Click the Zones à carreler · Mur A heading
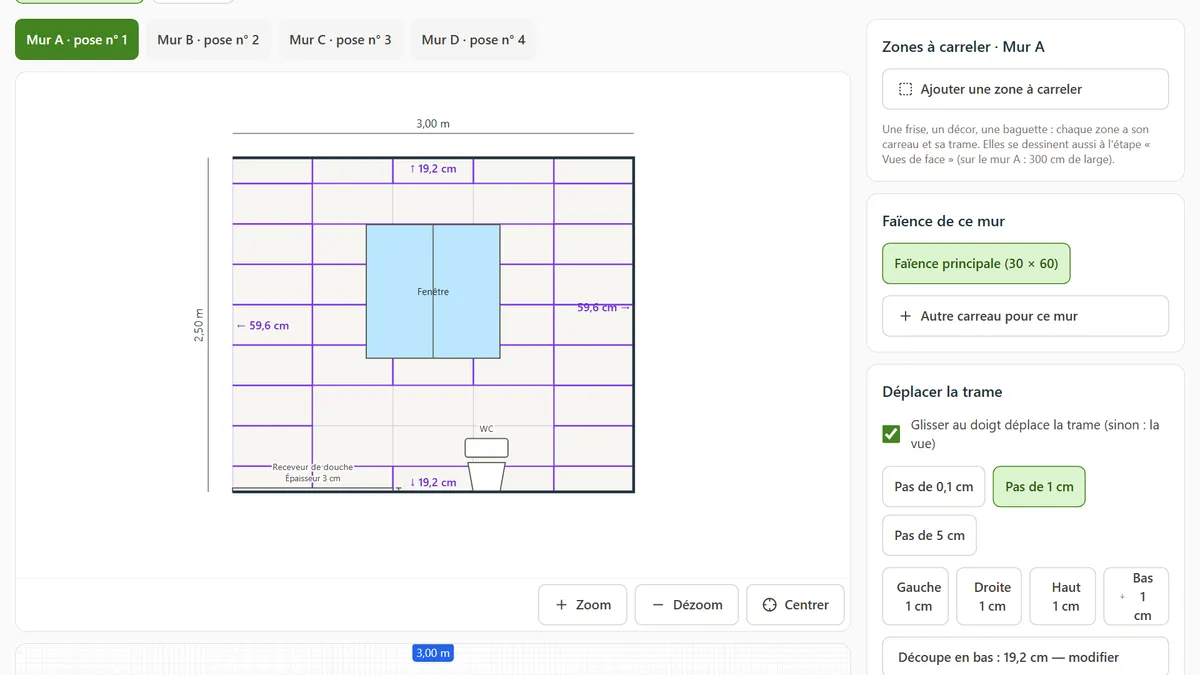The image size is (1200, 675). pyautogui.click(x=963, y=47)
